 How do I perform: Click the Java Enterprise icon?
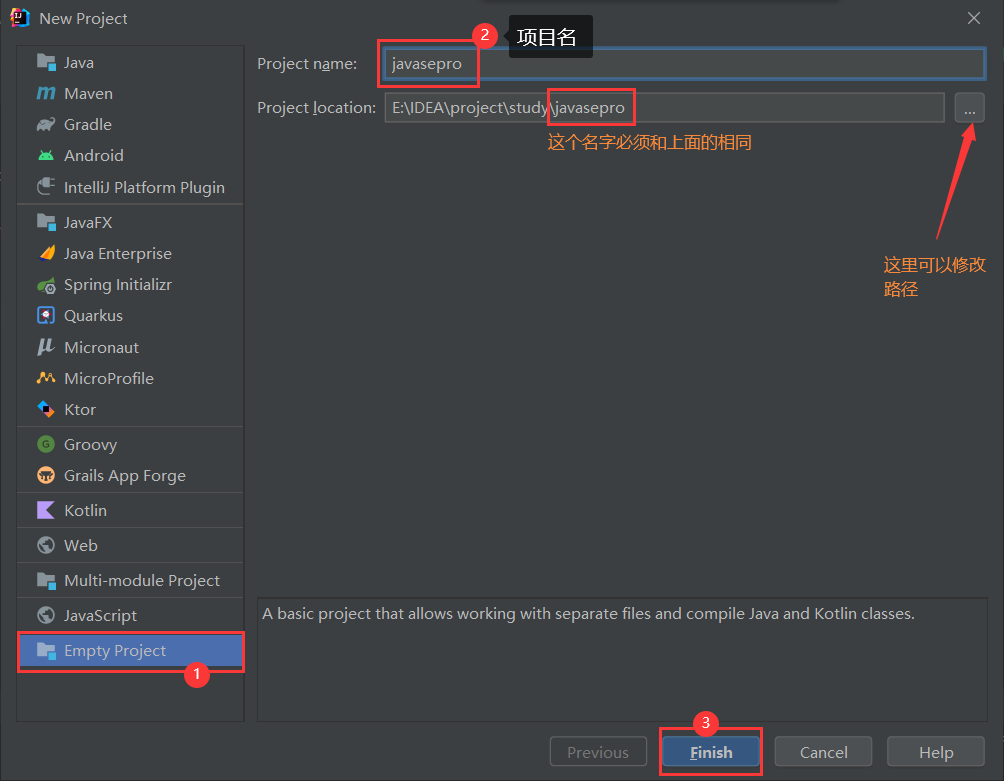46,254
